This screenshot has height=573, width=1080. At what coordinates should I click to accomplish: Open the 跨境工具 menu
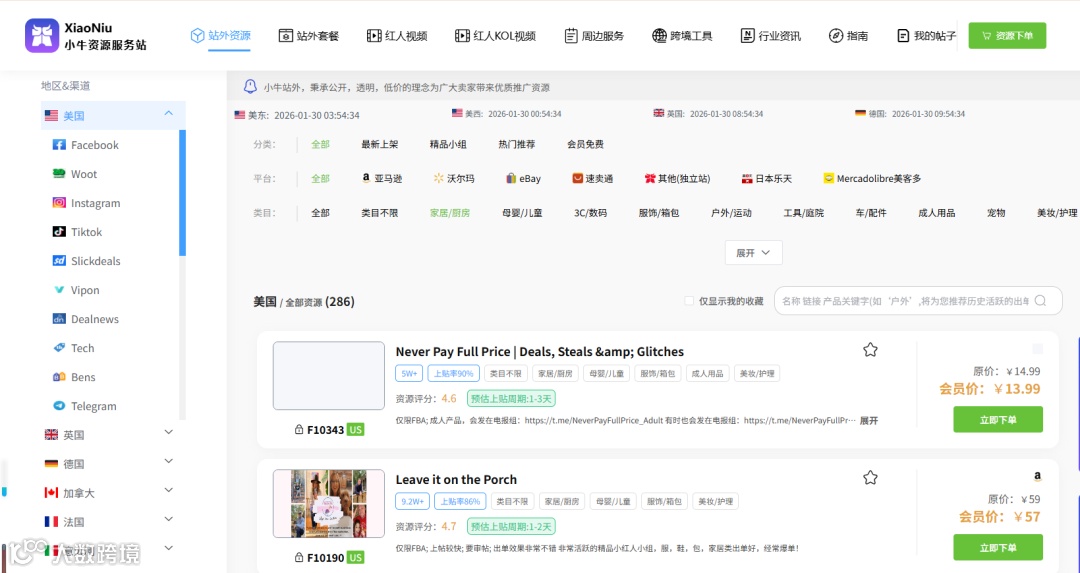pos(682,35)
